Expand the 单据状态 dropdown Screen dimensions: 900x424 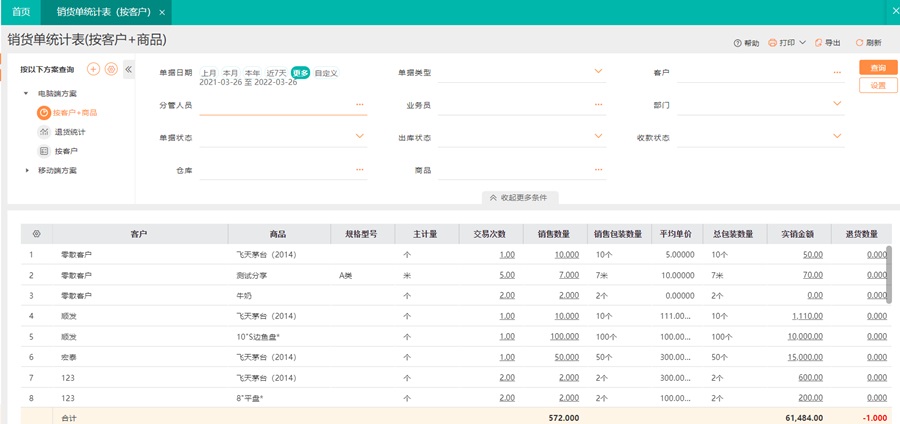click(x=360, y=136)
